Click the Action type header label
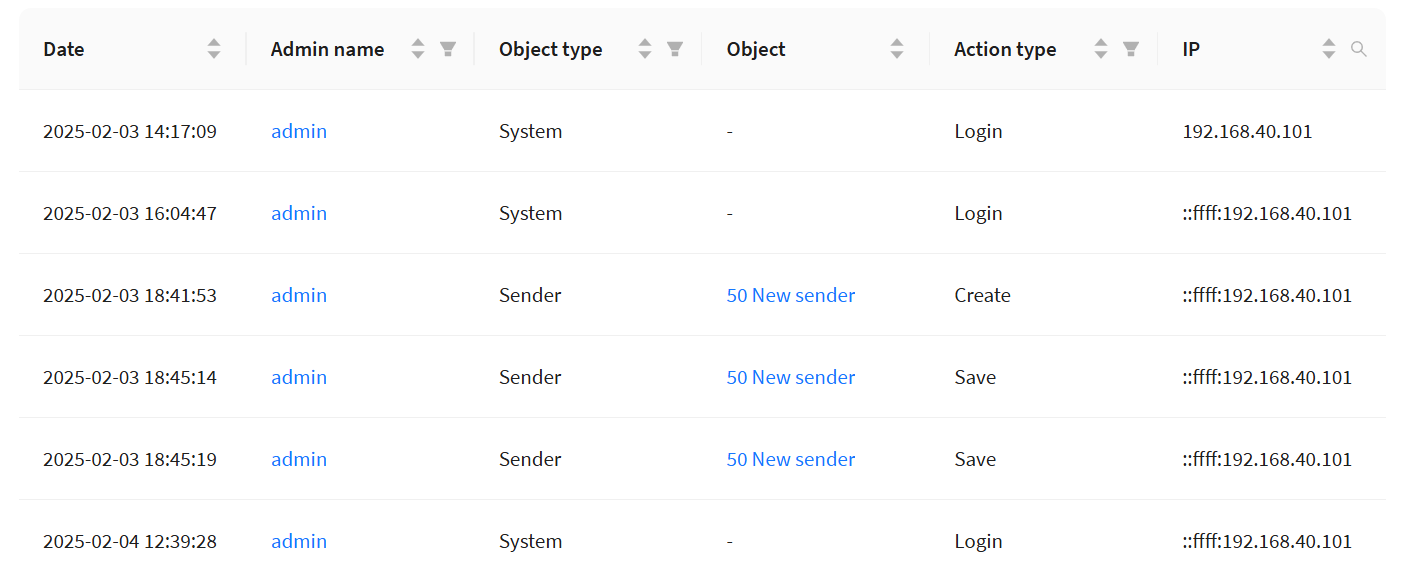This screenshot has height=581, width=1406. pyautogui.click(x=1005, y=49)
